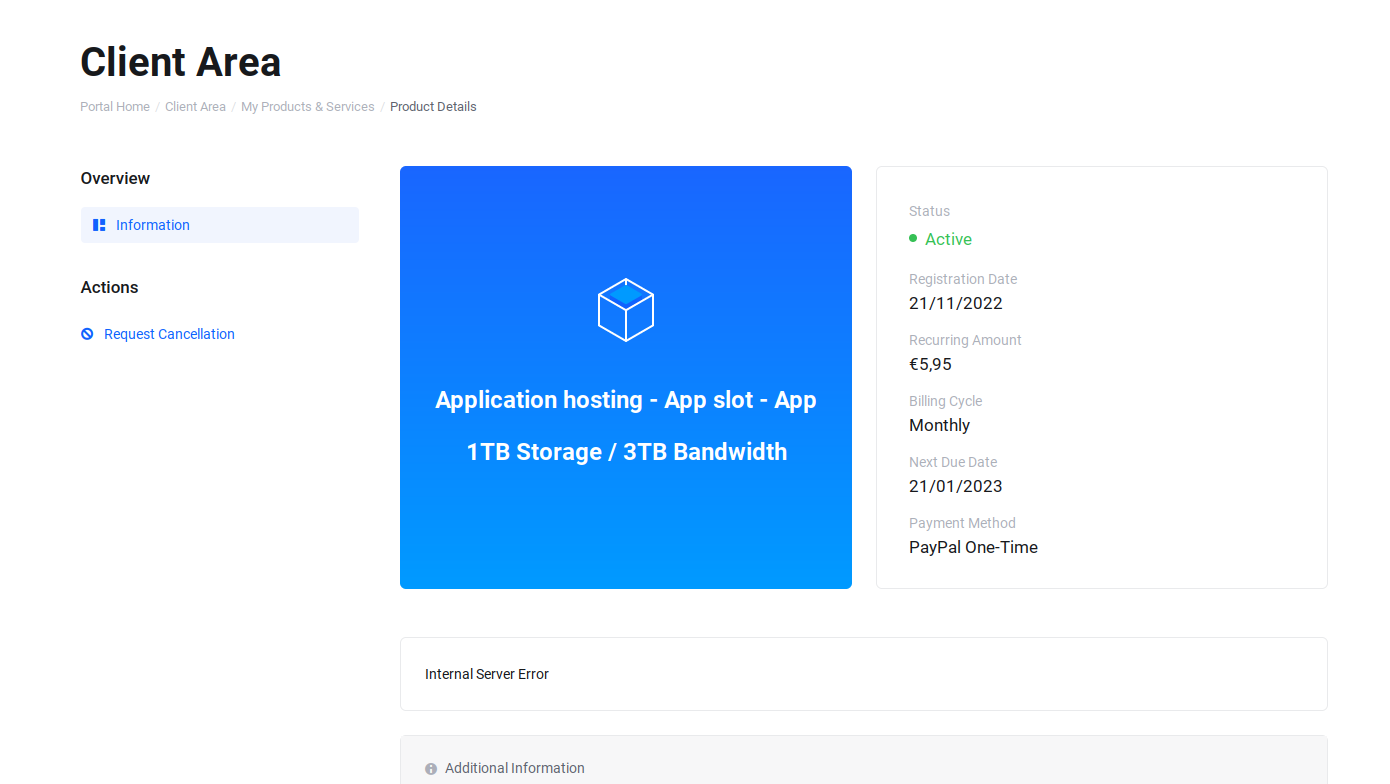This screenshot has width=1390, height=784.
Task: Click recurring amount €5,95
Action: click(x=930, y=364)
